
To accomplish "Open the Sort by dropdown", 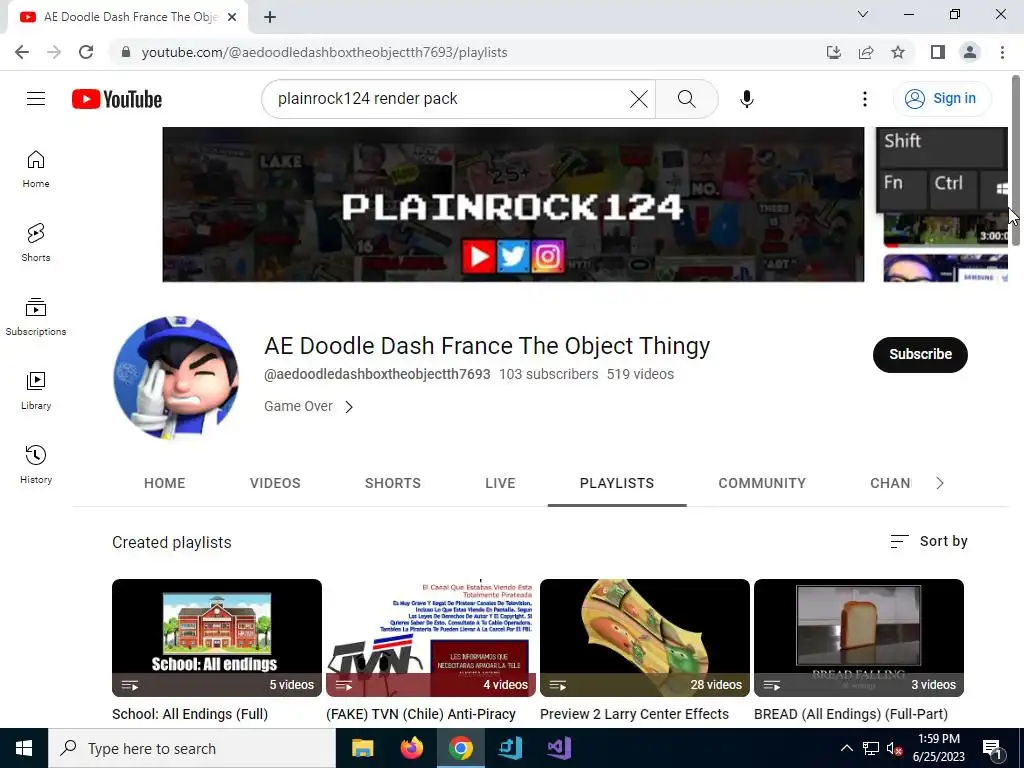I will (x=929, y=541).
